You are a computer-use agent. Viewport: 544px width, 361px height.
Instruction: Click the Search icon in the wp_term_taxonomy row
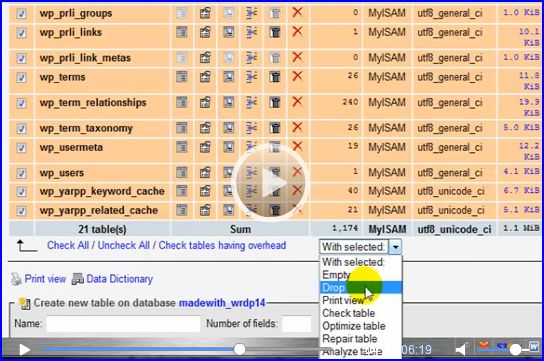[x=228, y=128]
